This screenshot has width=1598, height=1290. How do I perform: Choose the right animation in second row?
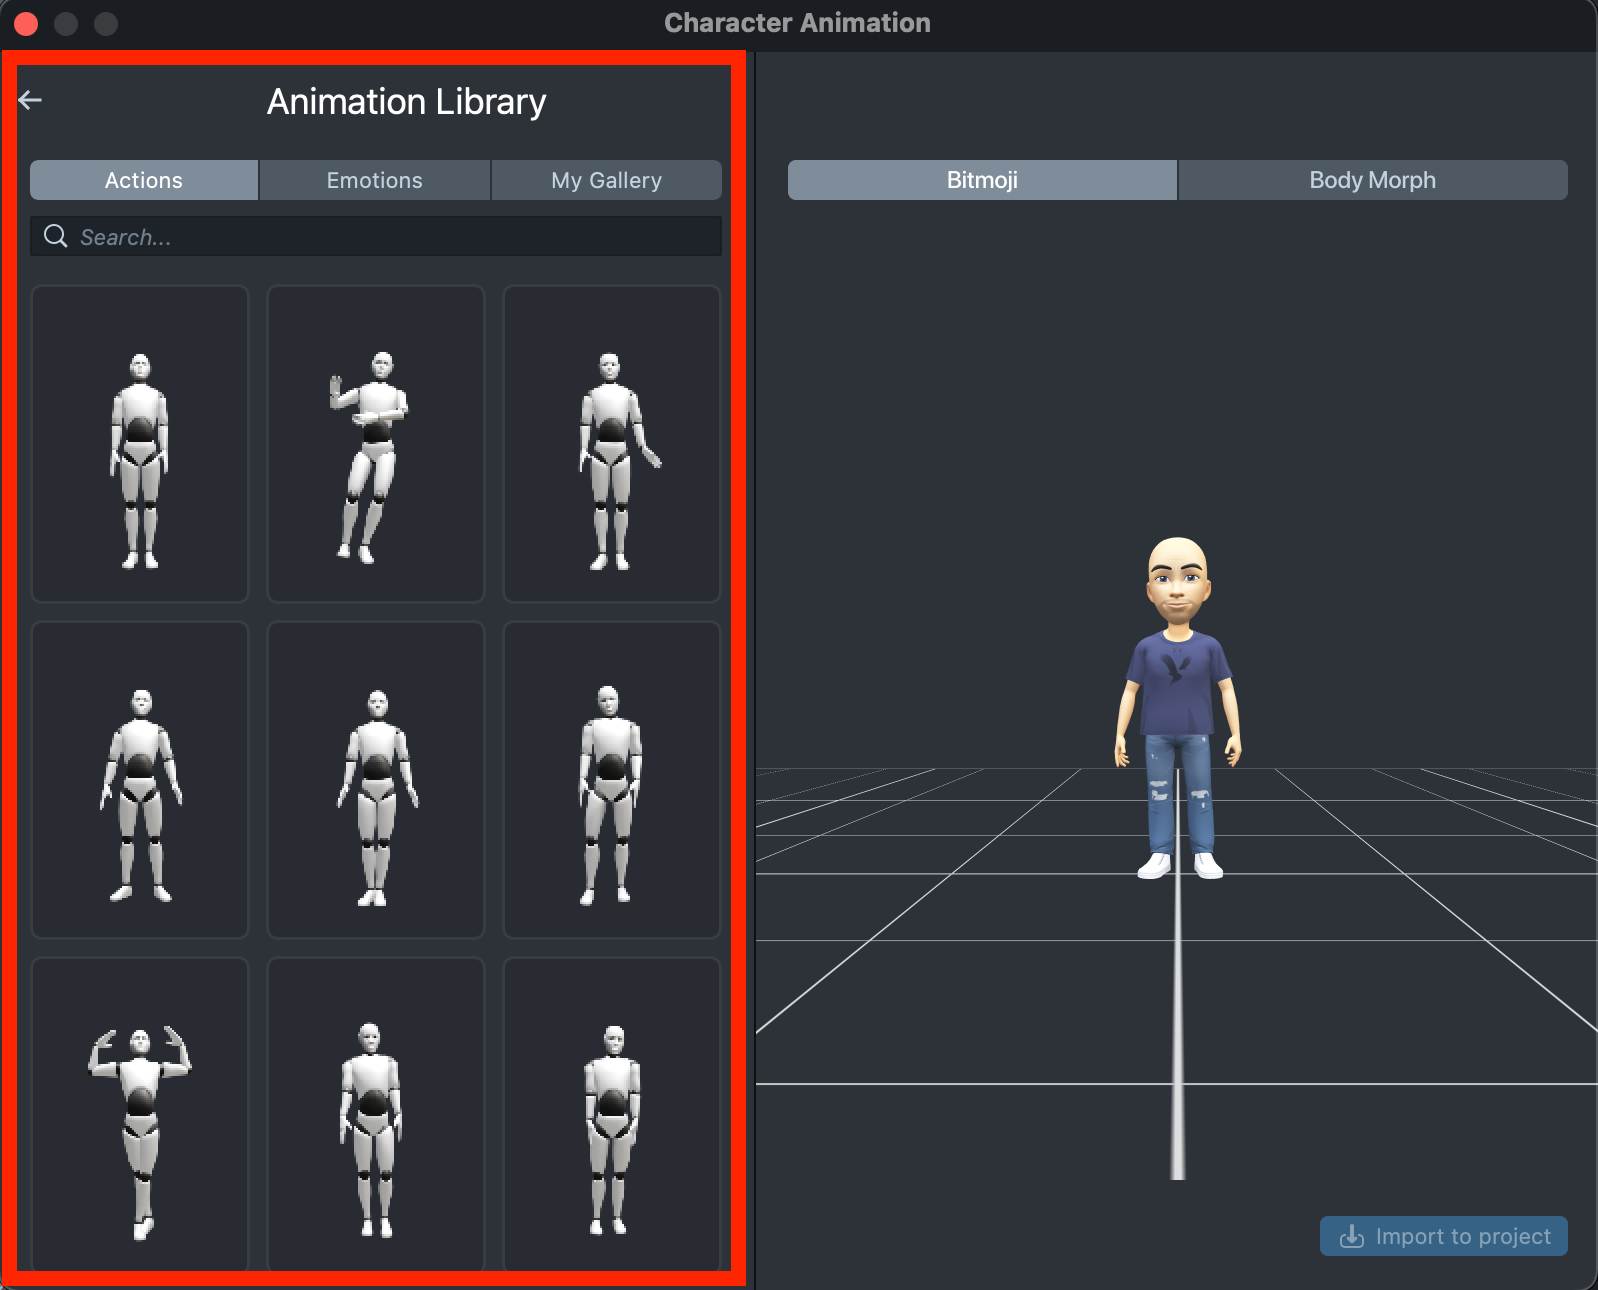tap(612, 780)
